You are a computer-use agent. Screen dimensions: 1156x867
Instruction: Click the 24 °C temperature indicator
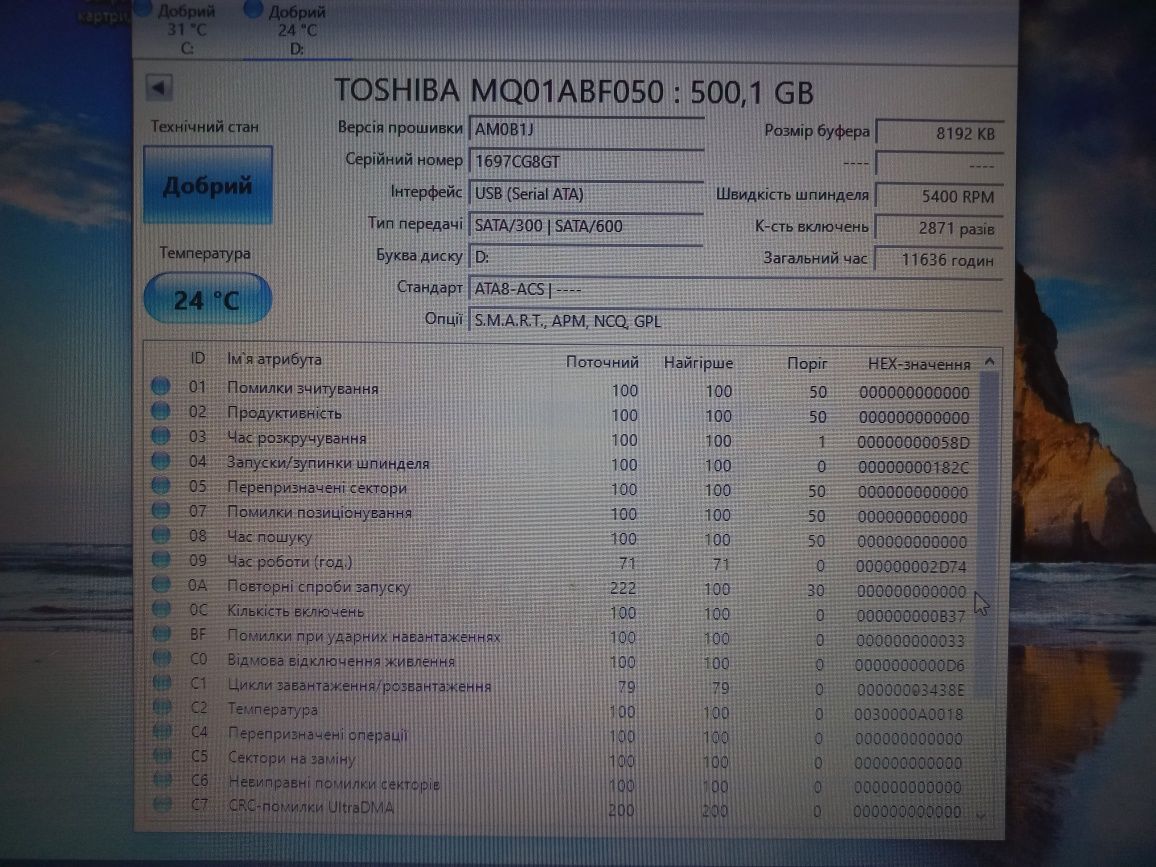click(208, 299)
